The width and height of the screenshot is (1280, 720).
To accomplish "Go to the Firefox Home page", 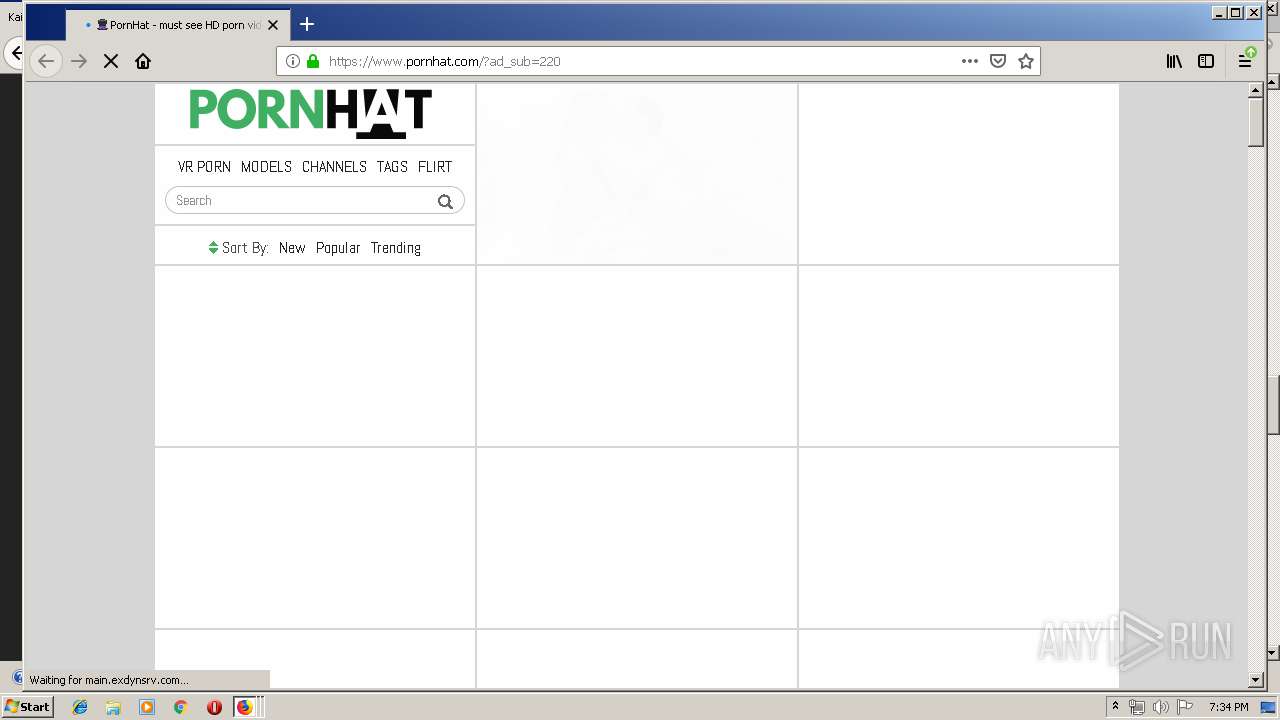I will point(143,61).
